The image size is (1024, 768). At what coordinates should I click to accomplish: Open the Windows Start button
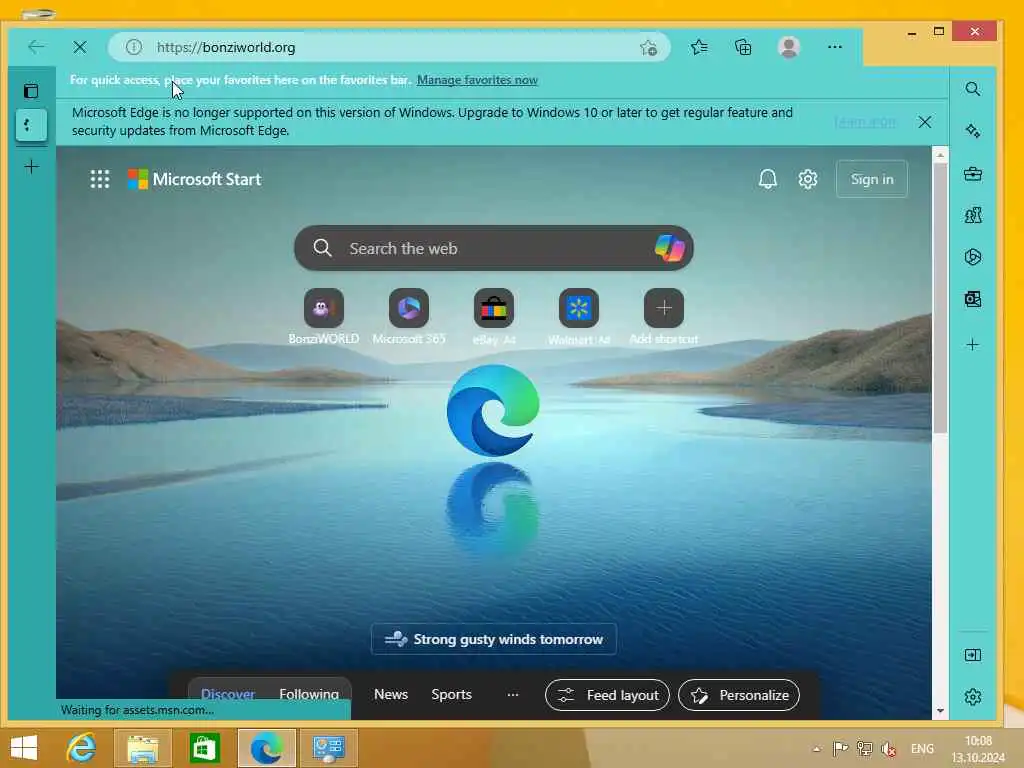[24, 748]
